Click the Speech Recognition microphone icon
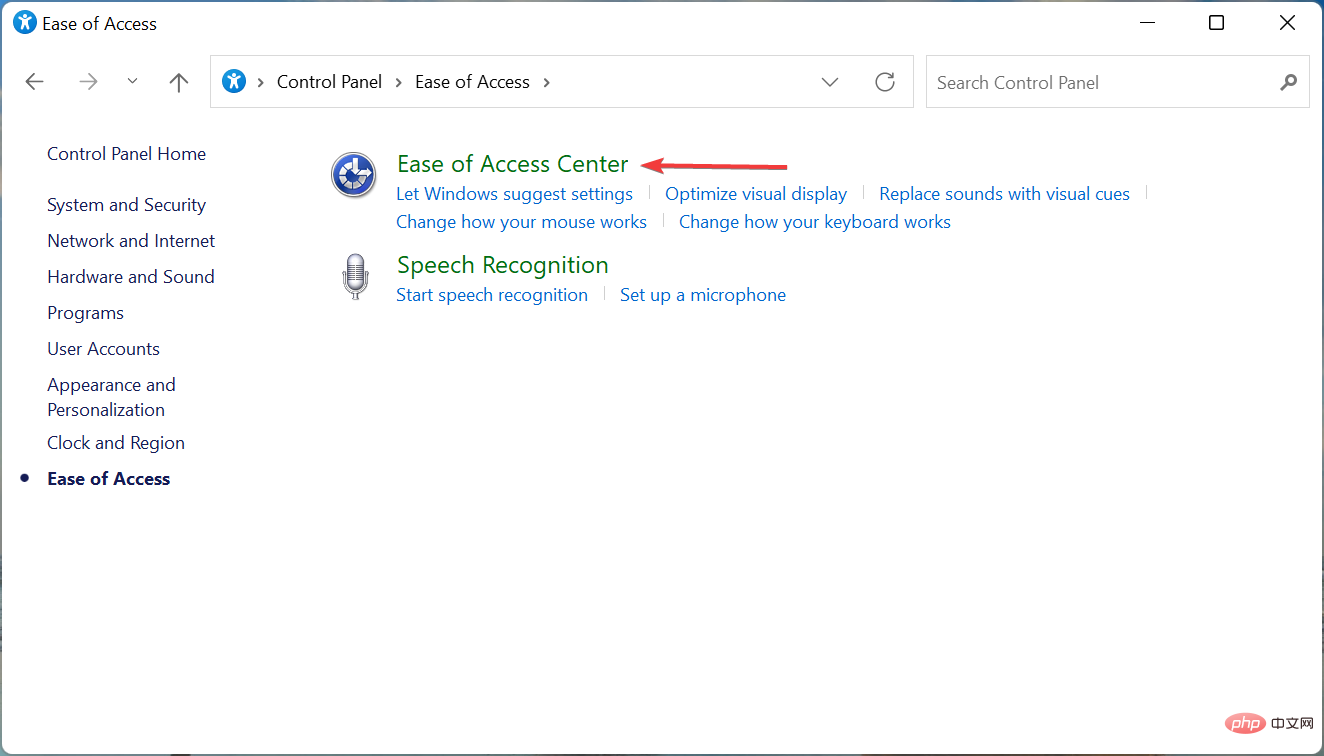The height and width of the screenshot is (756, 1324). (x=354, y=276)
